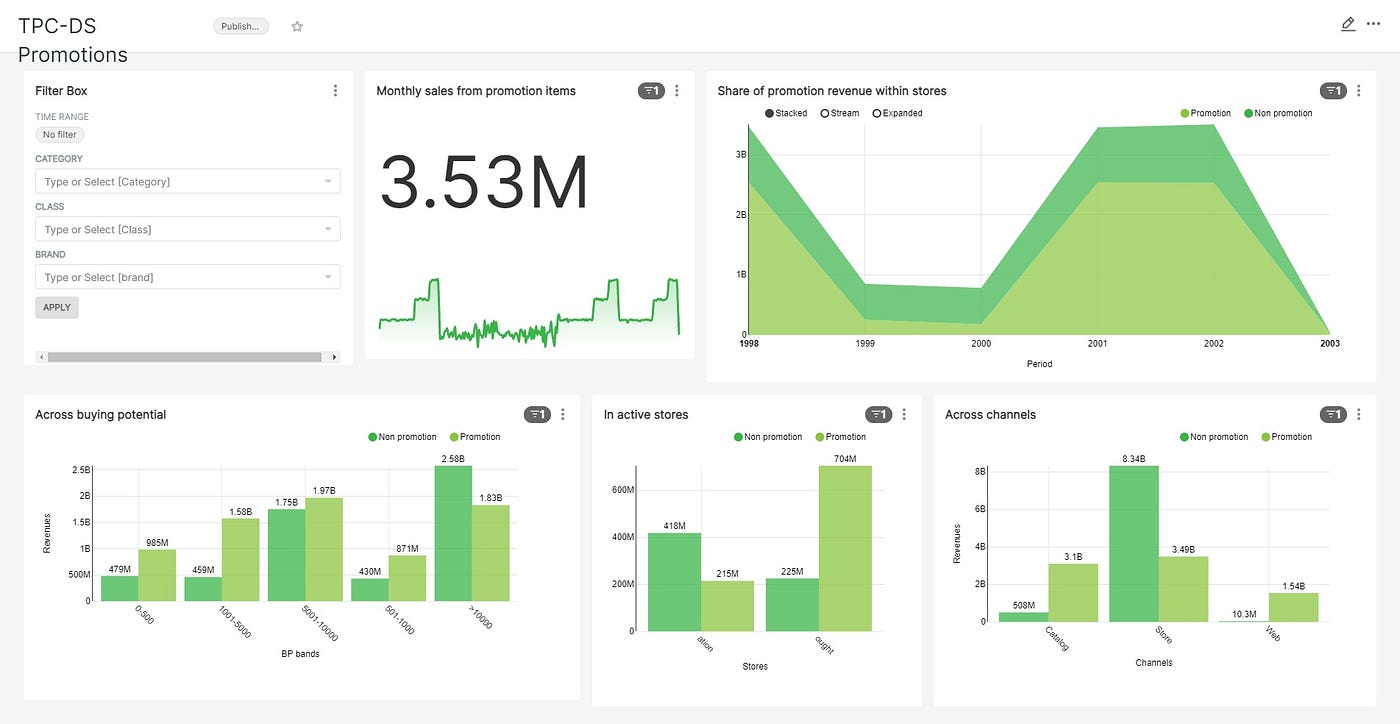Click the filter indicator on In active stores chart
The image size is (1400, 724).
pyautogui.click(x=880, y=413)
